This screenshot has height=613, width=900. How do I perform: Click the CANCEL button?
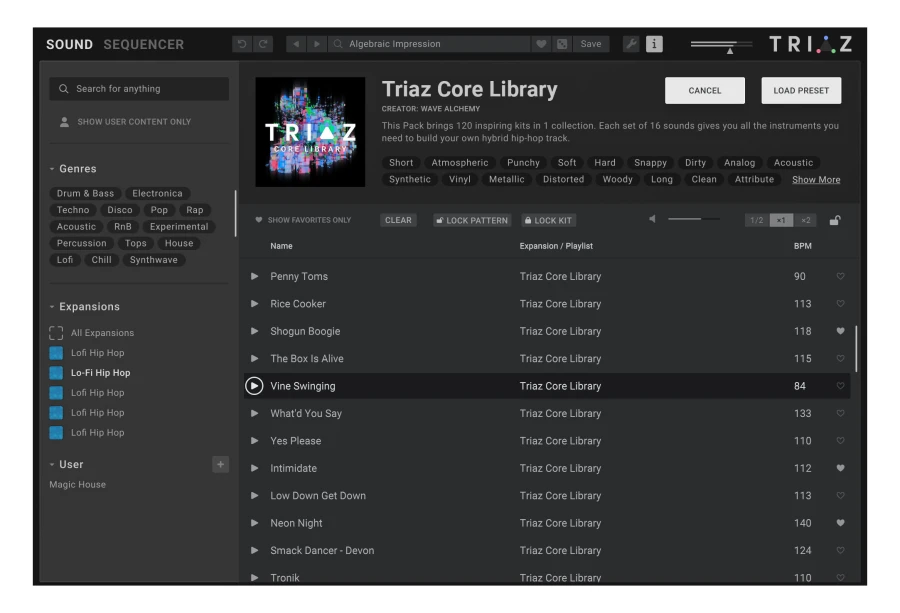(x=705, y=91)
